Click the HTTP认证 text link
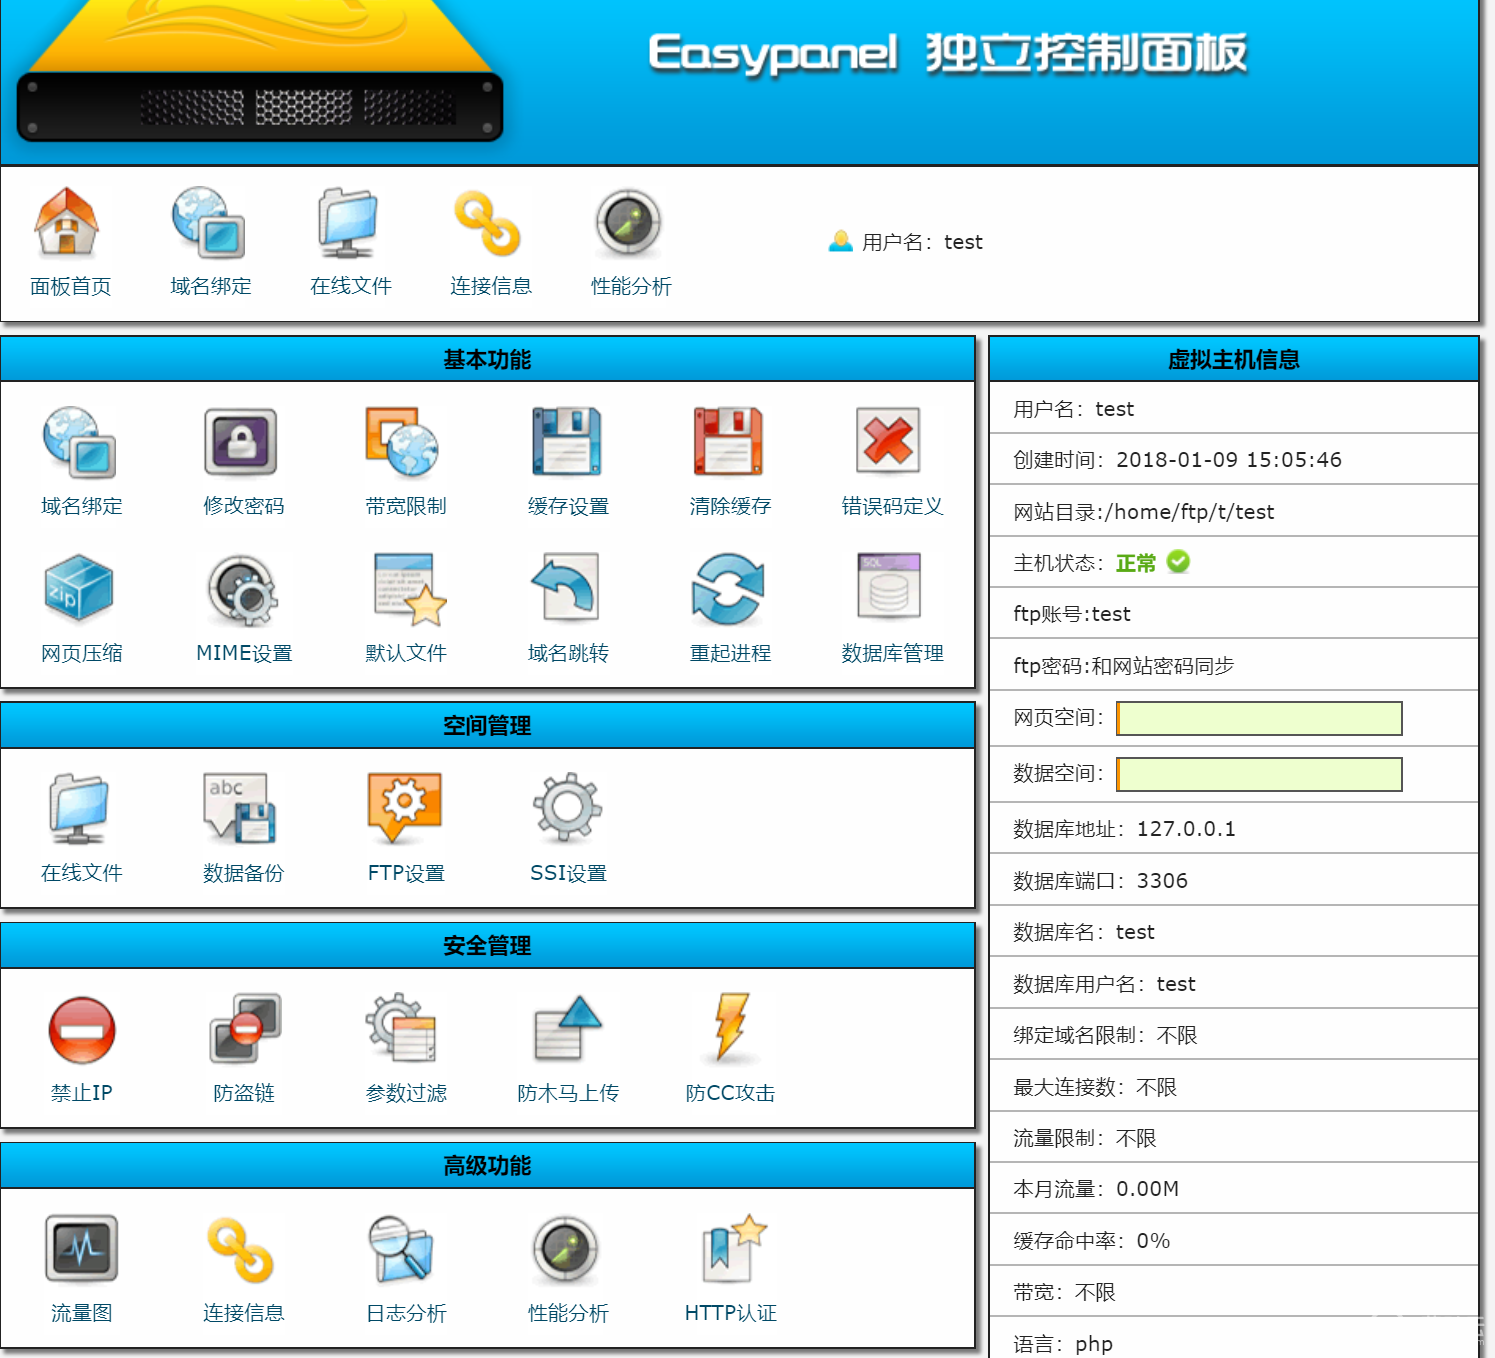This screenshot has height=1358, width=1495. pyautogui.click(x=730, y=1313)
